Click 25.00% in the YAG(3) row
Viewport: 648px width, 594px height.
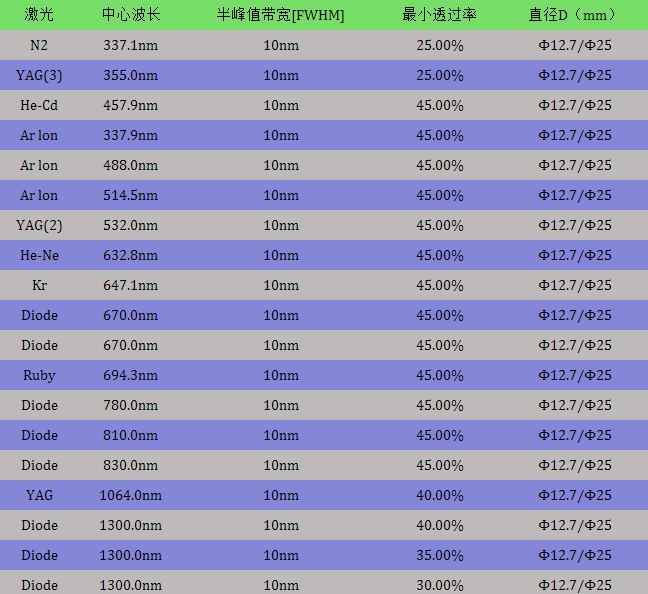point(440,75)
